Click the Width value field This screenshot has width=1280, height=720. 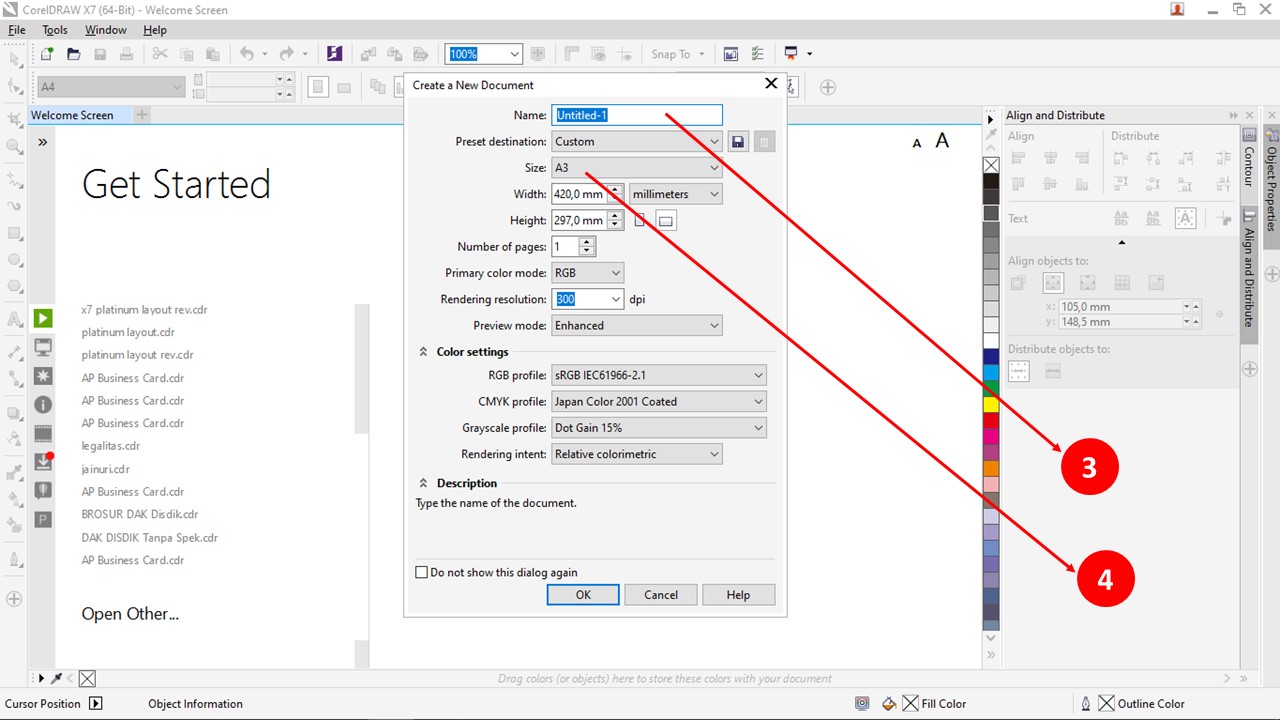pos(579,194)
